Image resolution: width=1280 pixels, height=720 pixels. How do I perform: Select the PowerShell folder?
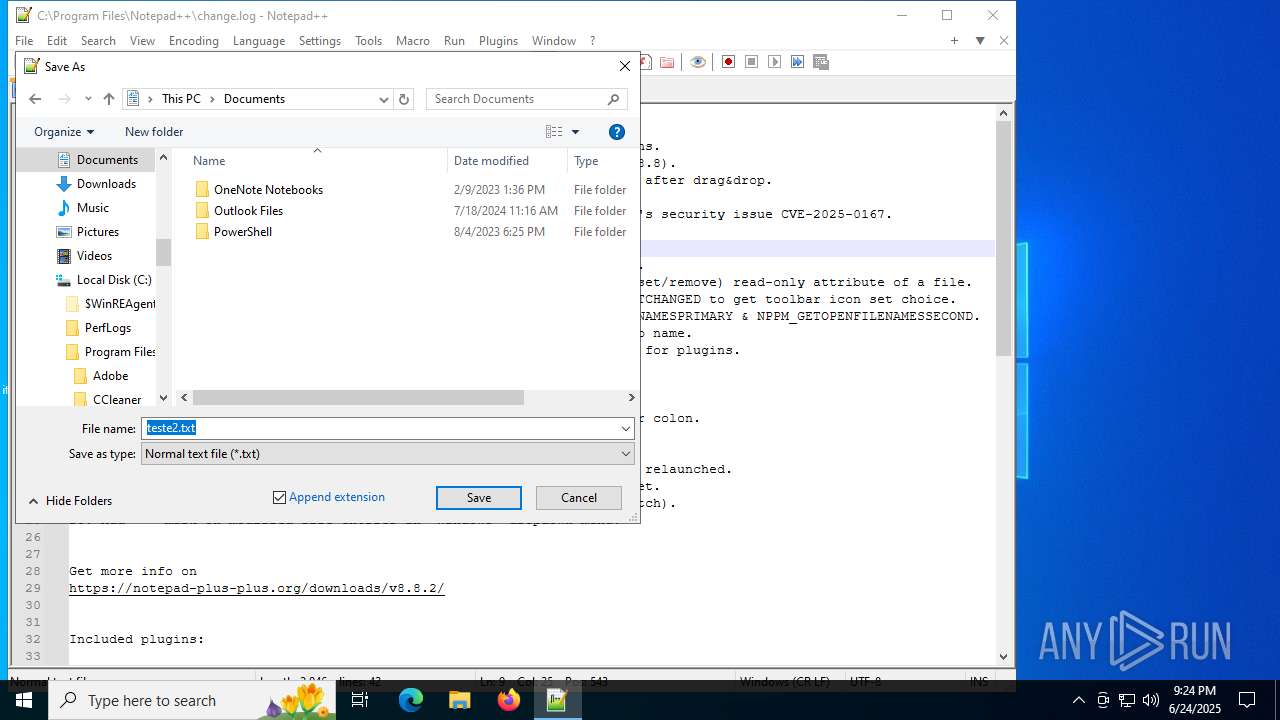(243, 232)
